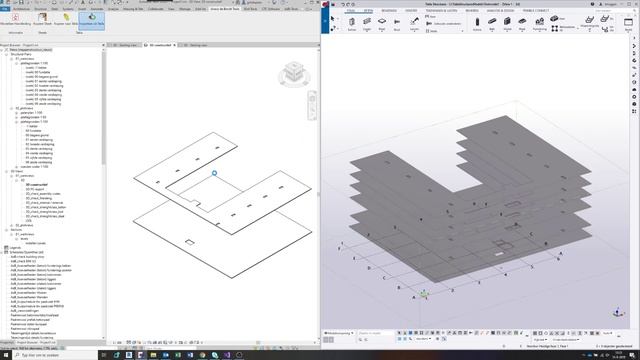The height and width of the screenshot is (360, 640).
Task: Collapse the 3D Views node in Project Browser
Action: (x=7, y=171)
